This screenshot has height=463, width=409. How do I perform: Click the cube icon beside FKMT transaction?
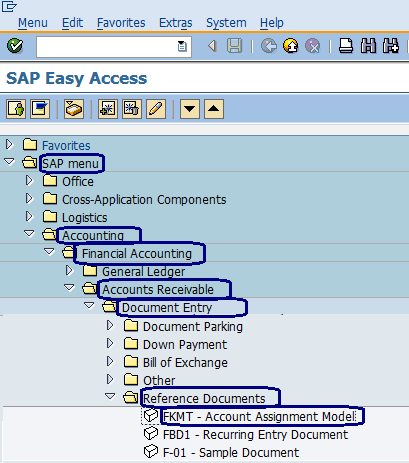pyautogui.click(x=151, y=416)
